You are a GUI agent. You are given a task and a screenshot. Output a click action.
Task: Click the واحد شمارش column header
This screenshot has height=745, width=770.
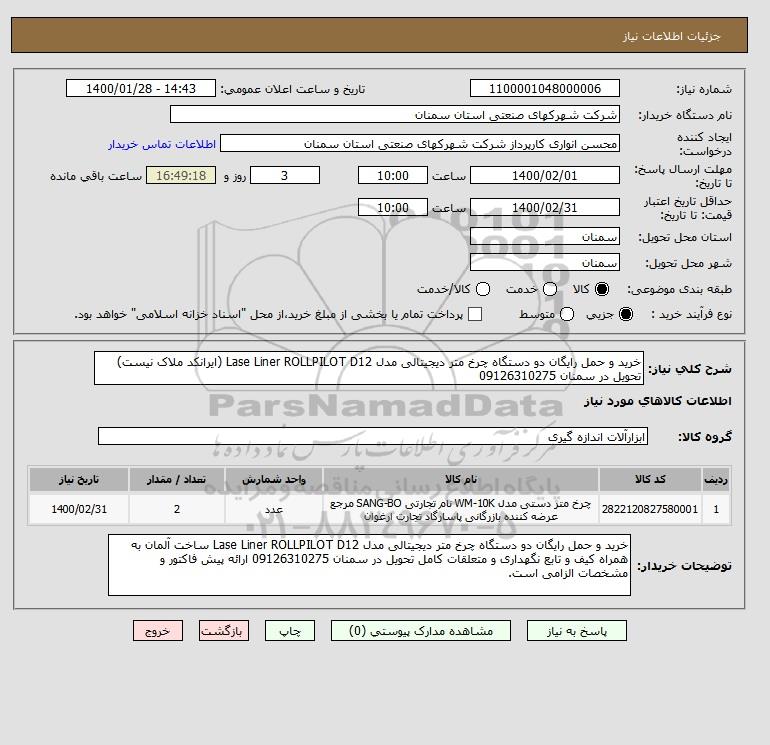pyautogui.click(x=274, y=479)
